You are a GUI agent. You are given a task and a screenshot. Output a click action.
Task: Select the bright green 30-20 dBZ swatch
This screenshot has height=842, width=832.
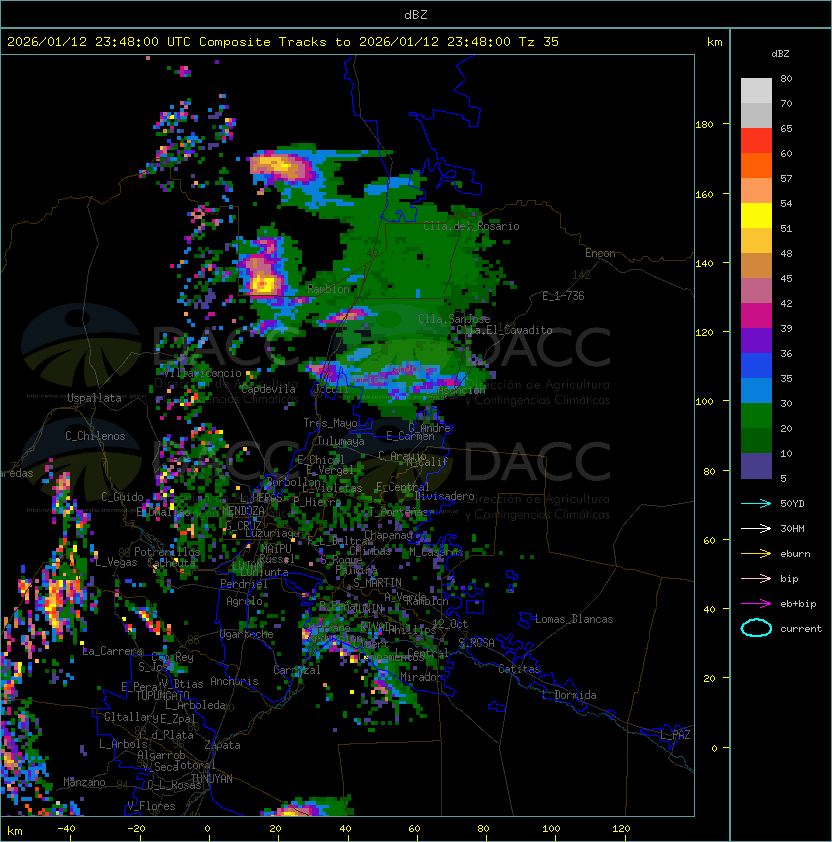pyautogui.click(x=756, y=416)
